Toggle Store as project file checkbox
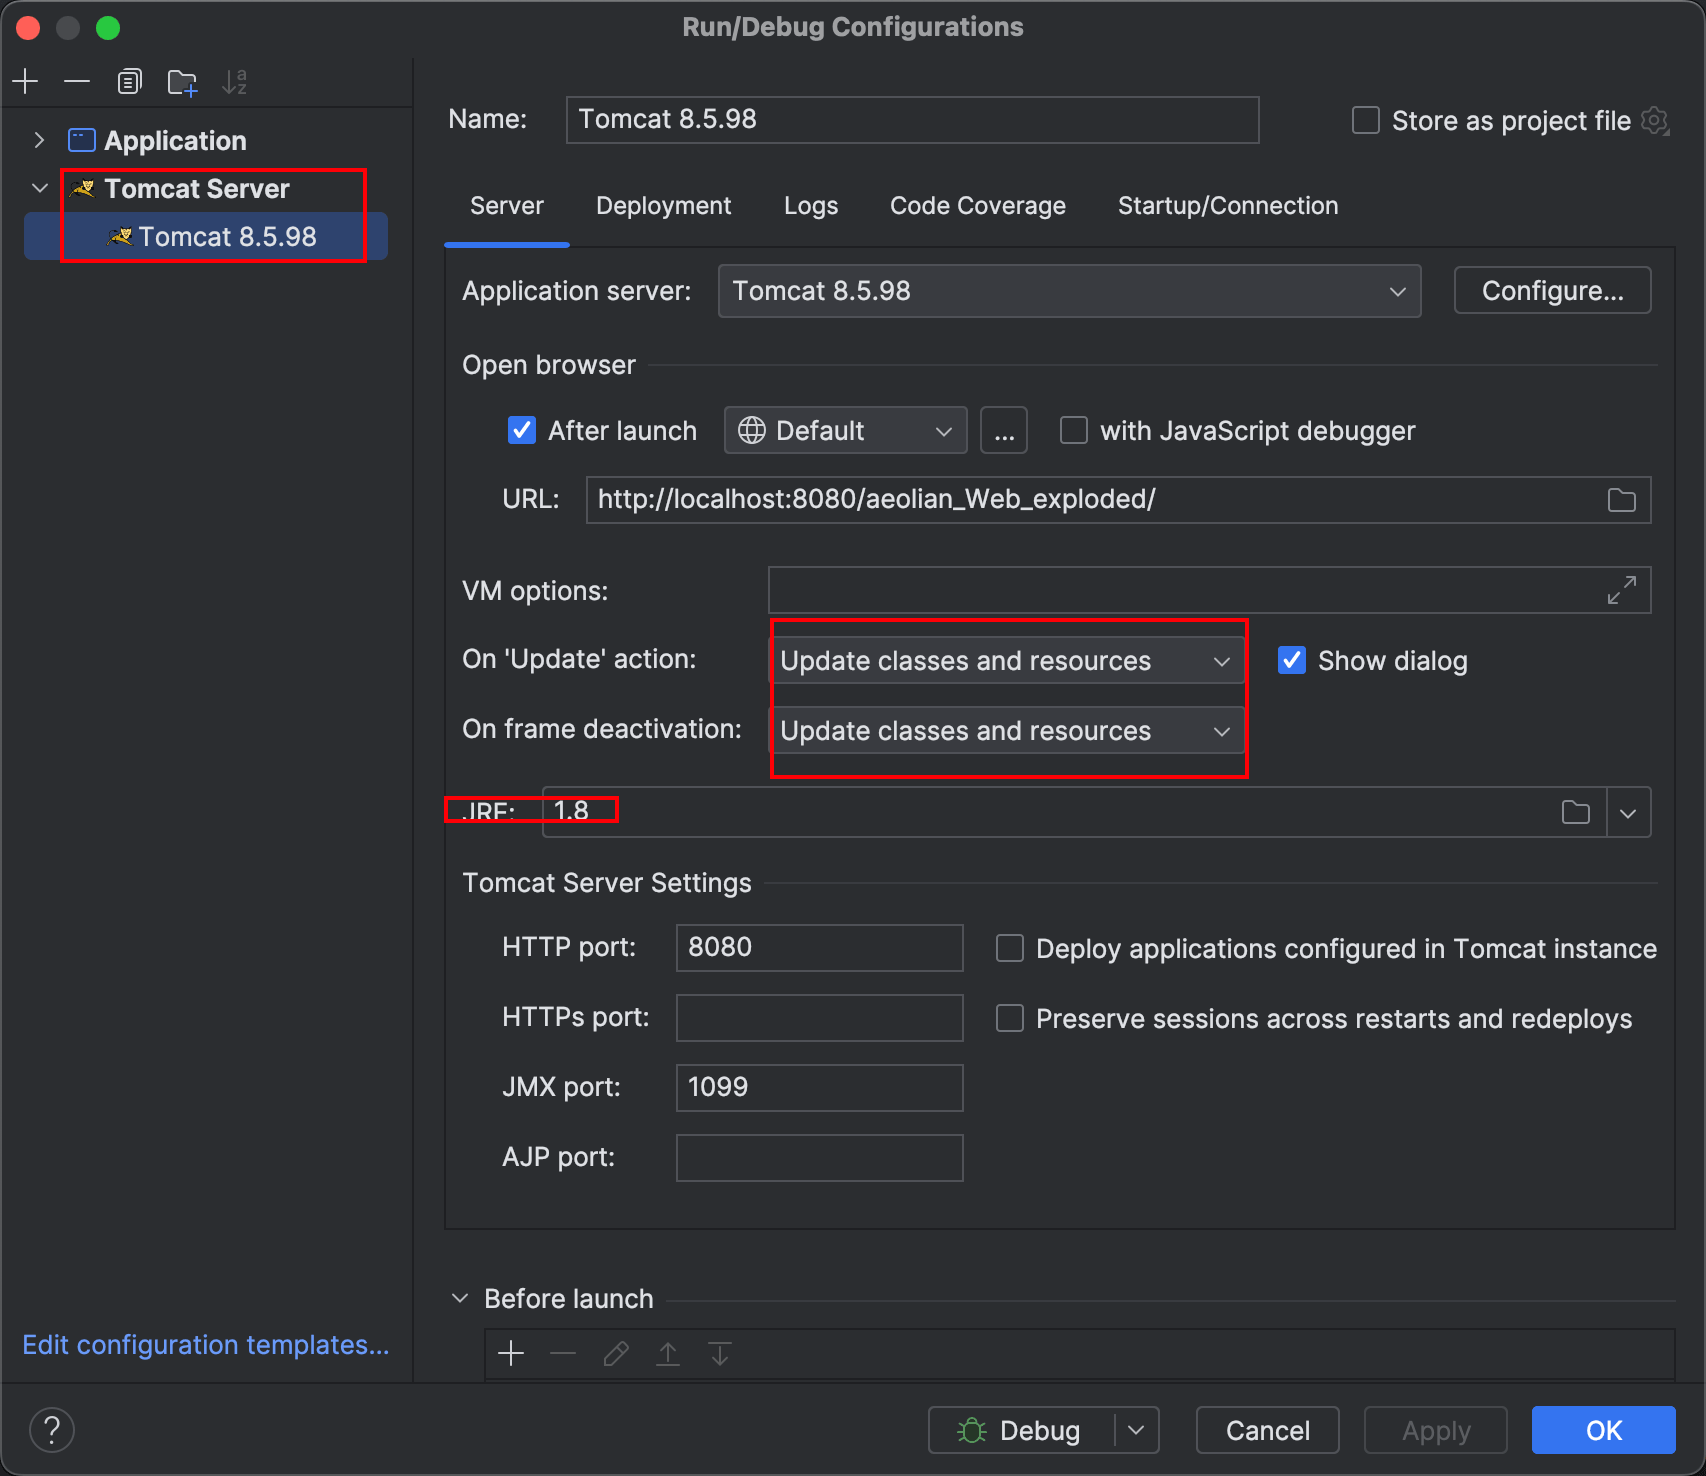This screenshot has width=1706, height=1476. click(1366, 120)
